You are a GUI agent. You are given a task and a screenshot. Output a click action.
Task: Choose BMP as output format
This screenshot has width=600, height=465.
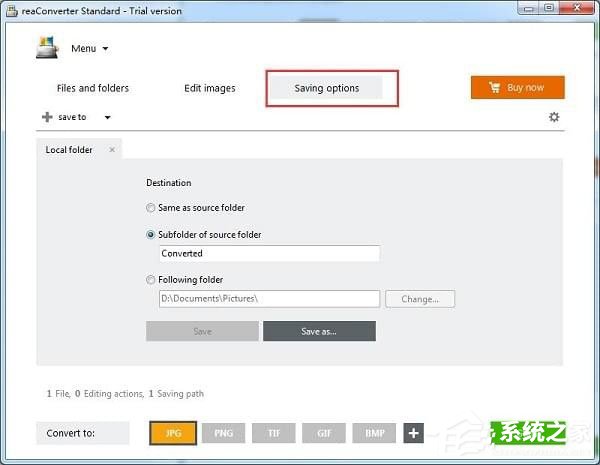[x=374, y=433]
